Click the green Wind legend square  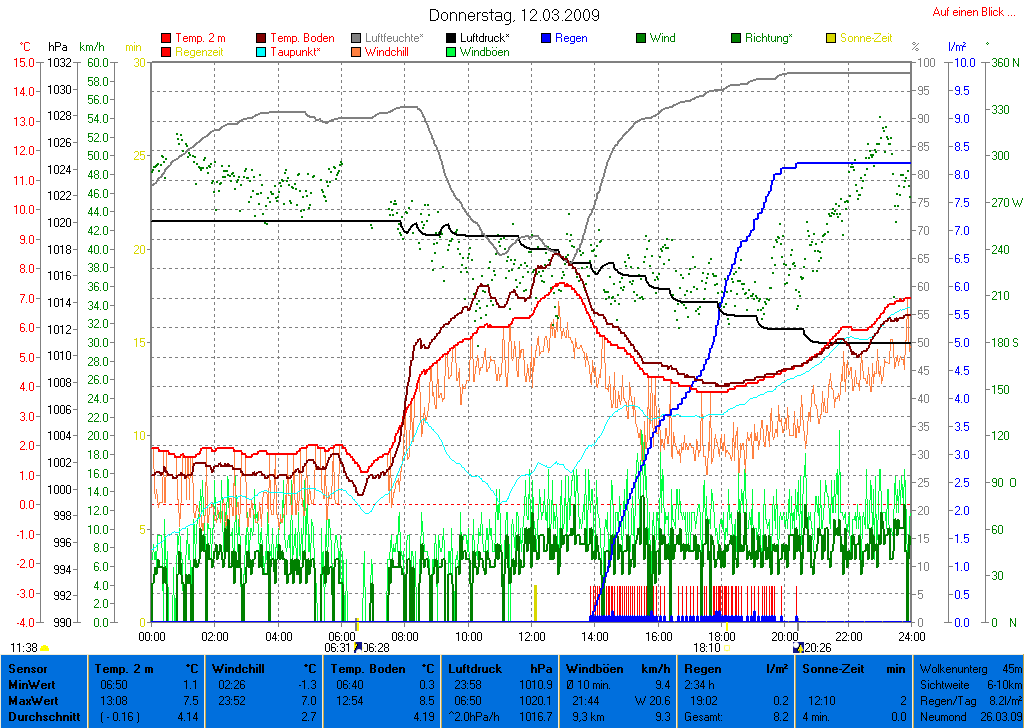641,39
